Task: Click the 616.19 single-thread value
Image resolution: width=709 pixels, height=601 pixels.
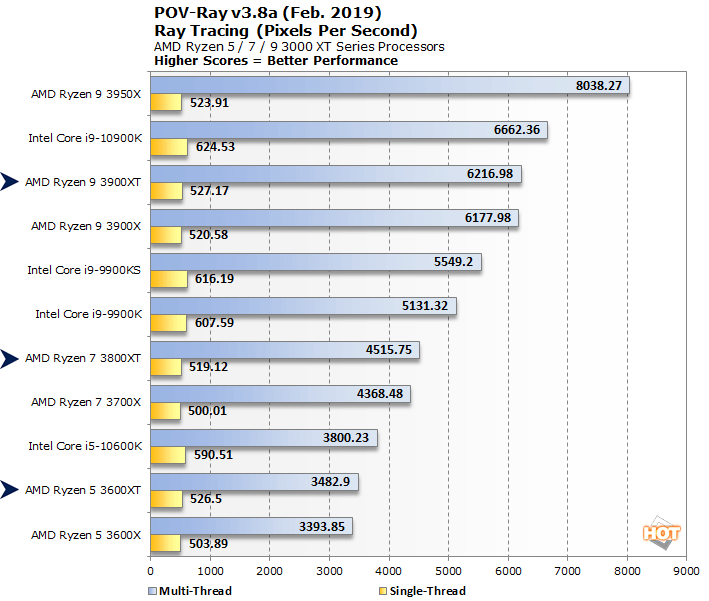Action: pos(214,279)
